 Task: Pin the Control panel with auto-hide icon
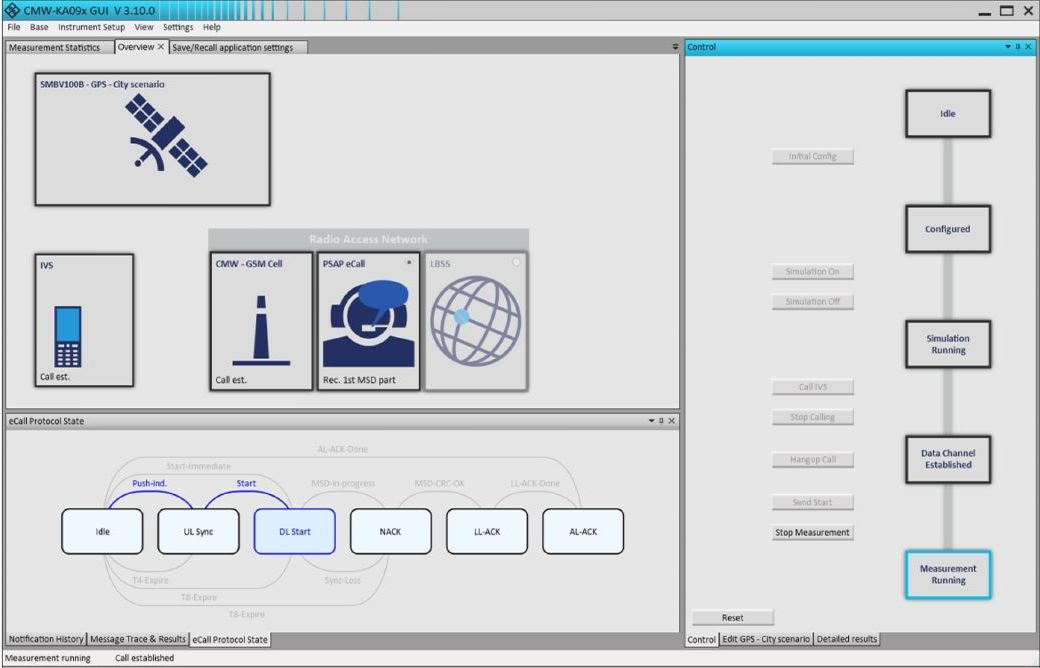pos(1018,47)
